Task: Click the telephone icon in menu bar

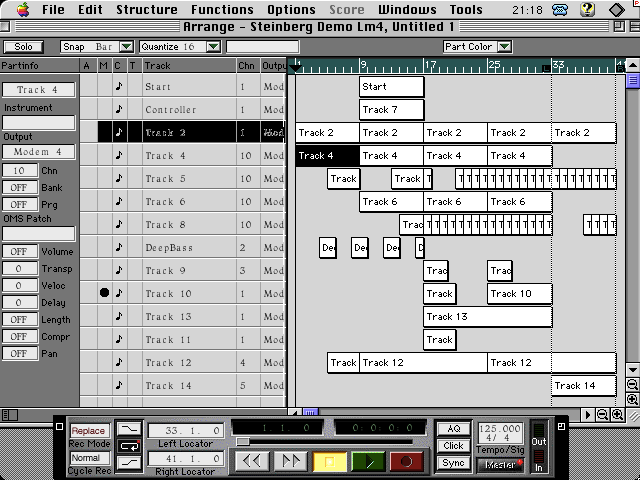Action: [x=560, y=9]
